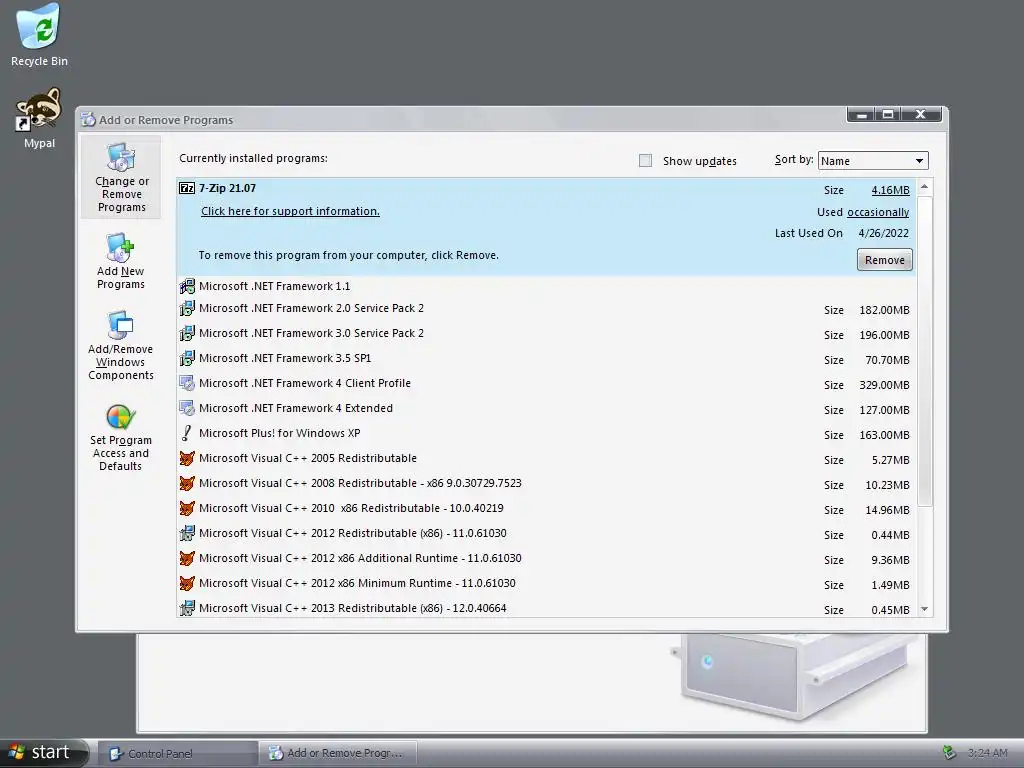The height and width of the screenshot is (768, 1024).
Task: Click the 329.00MB size value
Action: click(x=884, y=385)
